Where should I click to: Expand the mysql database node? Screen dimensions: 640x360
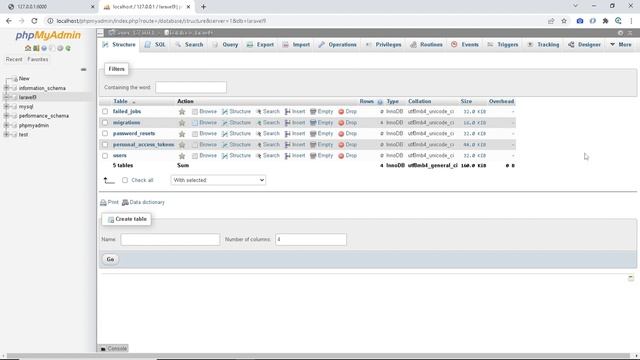point(6,107)
